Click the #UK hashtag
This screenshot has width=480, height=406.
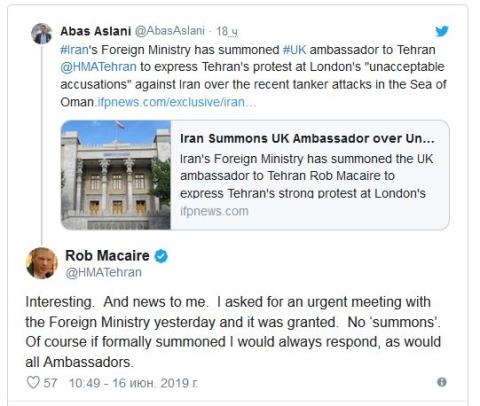[294, 50]
